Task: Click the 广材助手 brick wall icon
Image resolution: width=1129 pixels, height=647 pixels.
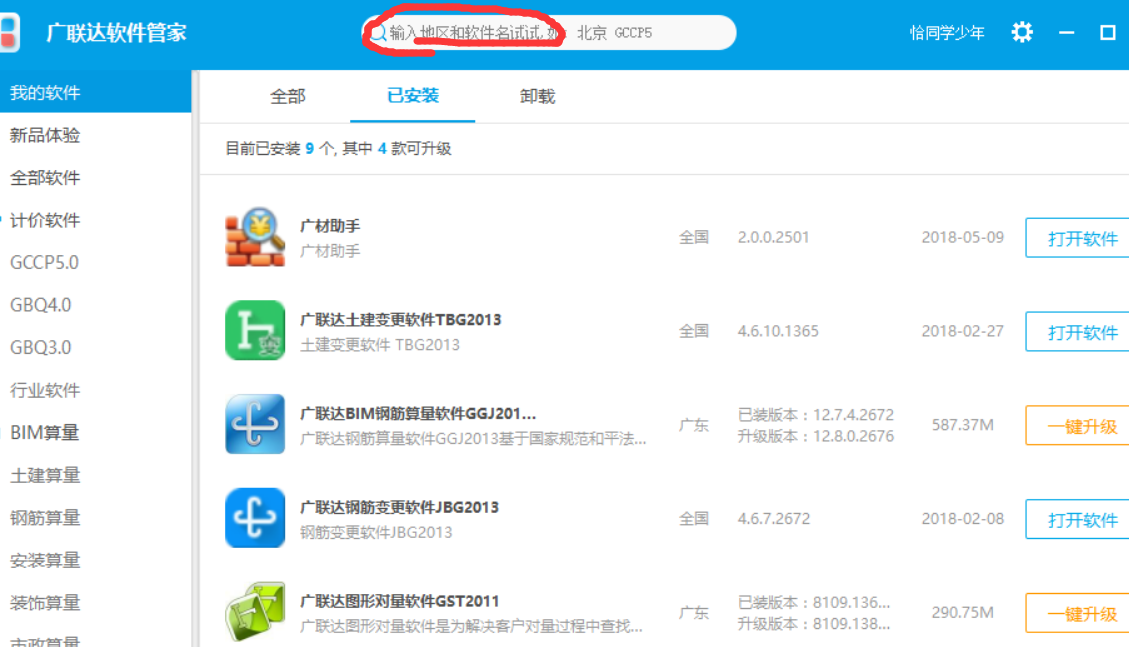Action: coord(255,237)
